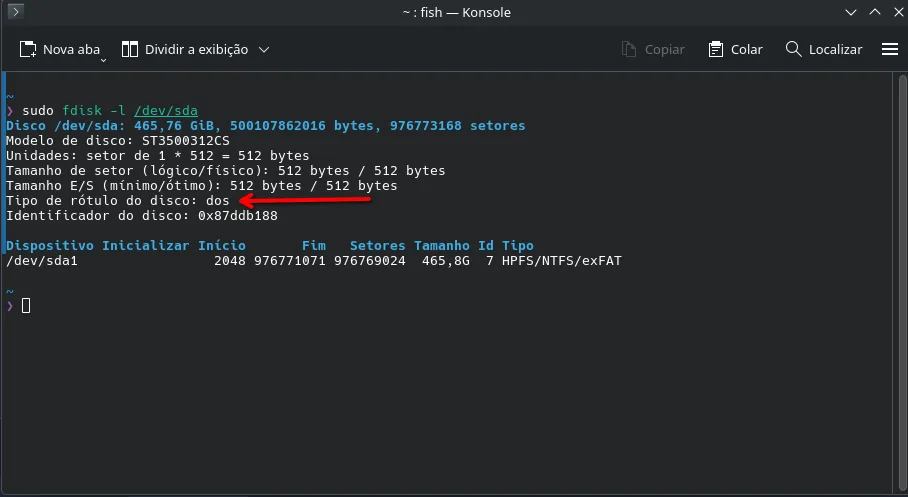
Task: Click the /dev/sda1 device entry
Action: click(42, 261)
